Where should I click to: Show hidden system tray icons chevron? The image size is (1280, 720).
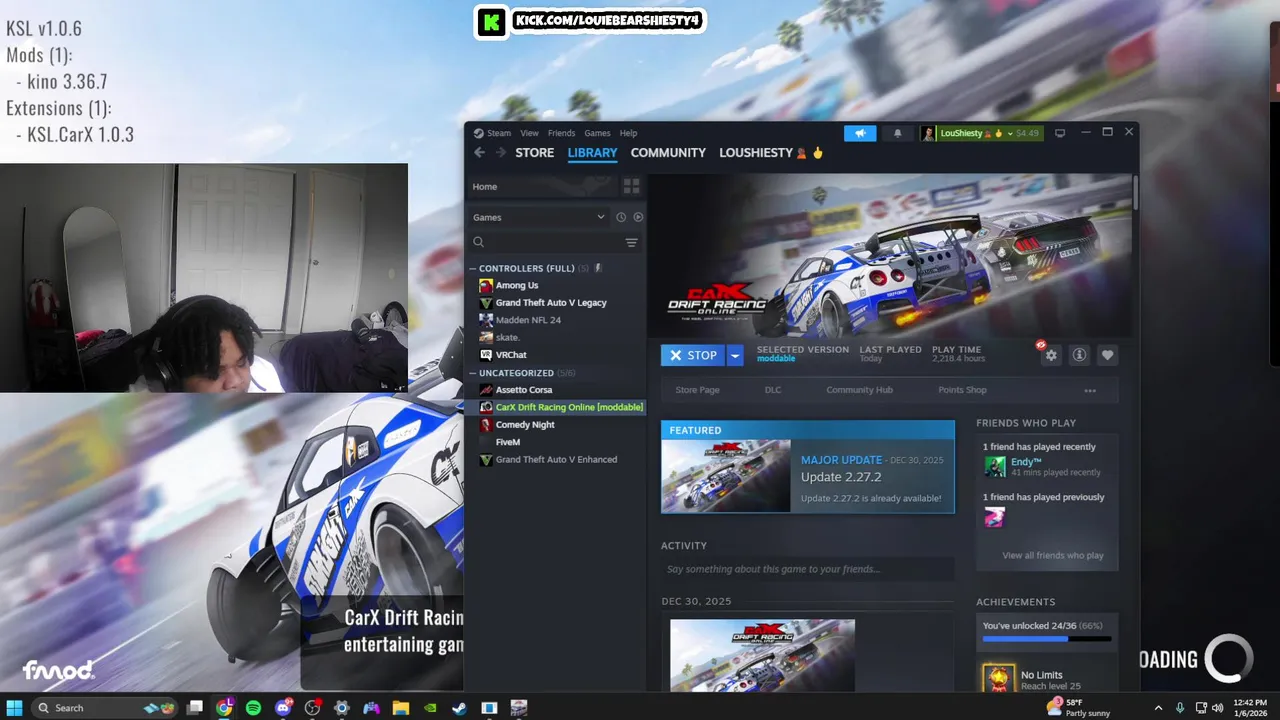[x=1158, y=707]
